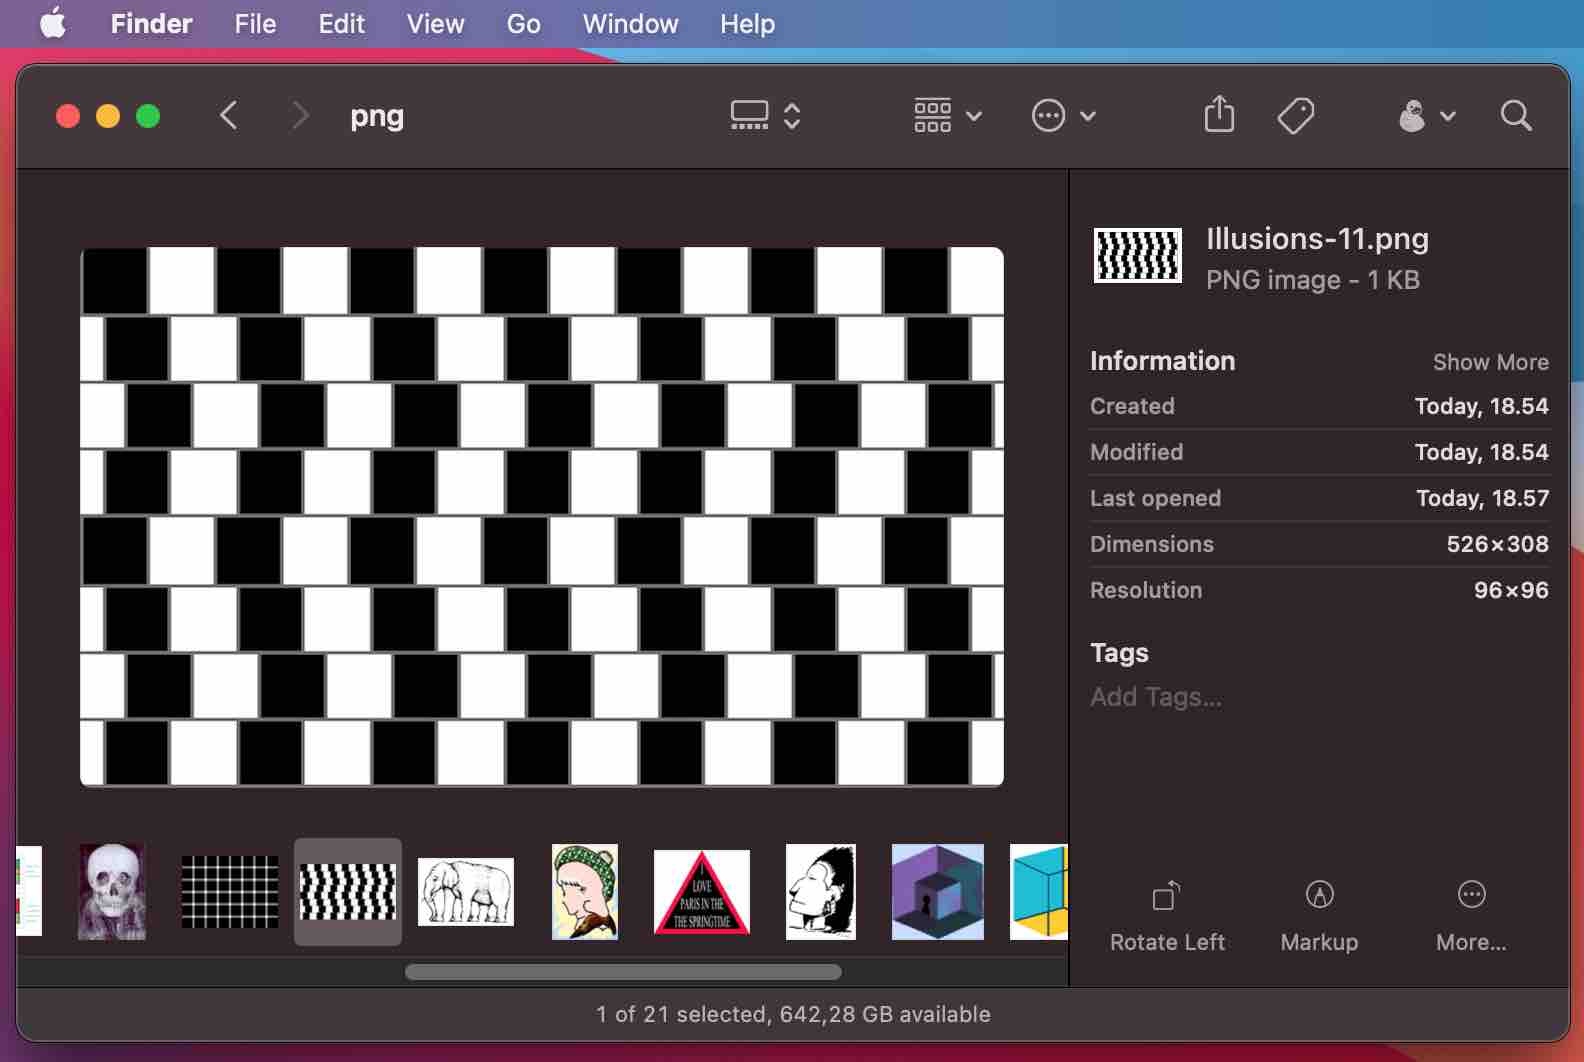The image size is (1584, 1062).
Task: Open the Search magnifier icon
Action: [1516, 116]
